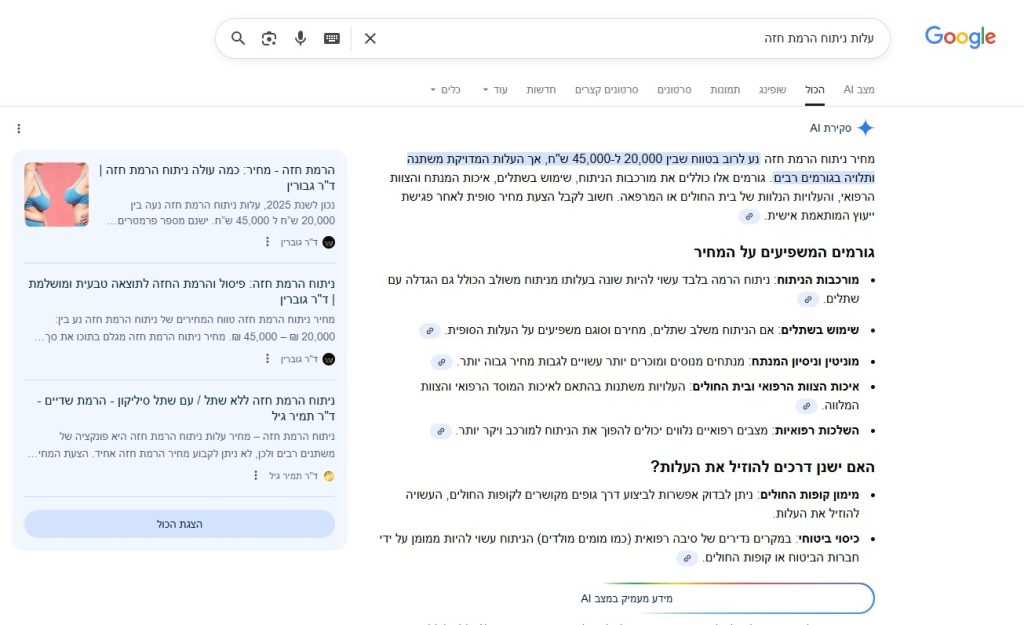Open options menu for first ד"ר גוברין result
This screenshot has width=1024, height=625.
pos(267,242)
